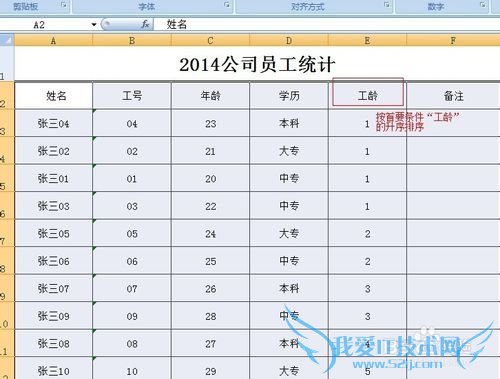Click age cell 24
Image resolution: width=500 pixels, height=379 pixels.
(x=210, y=233)
